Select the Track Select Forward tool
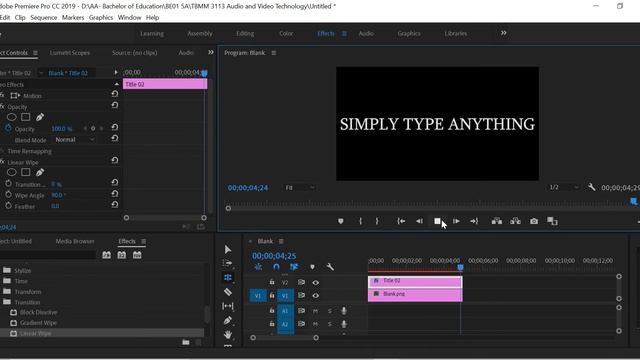The width and height of the screenshot is (640, 360). pos(228,263)
